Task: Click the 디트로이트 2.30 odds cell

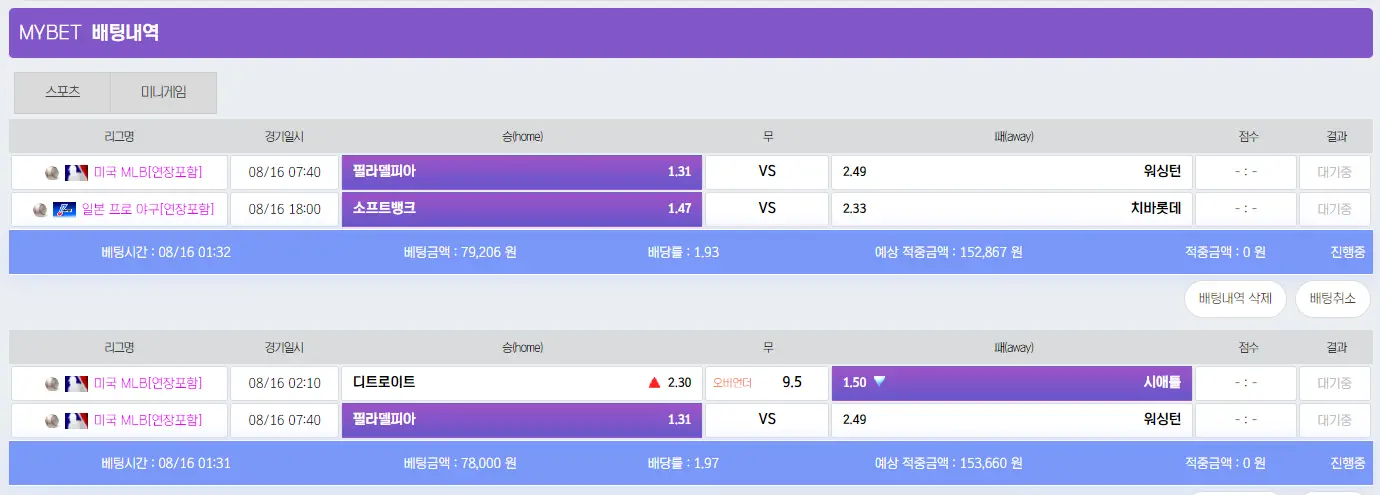Action: [522, 382]
